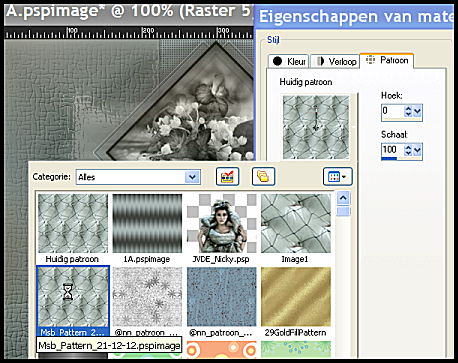This screenshot has height=363, width=458.
Task: Open the thumbnail view options icon
Action: tap(337, 176)
